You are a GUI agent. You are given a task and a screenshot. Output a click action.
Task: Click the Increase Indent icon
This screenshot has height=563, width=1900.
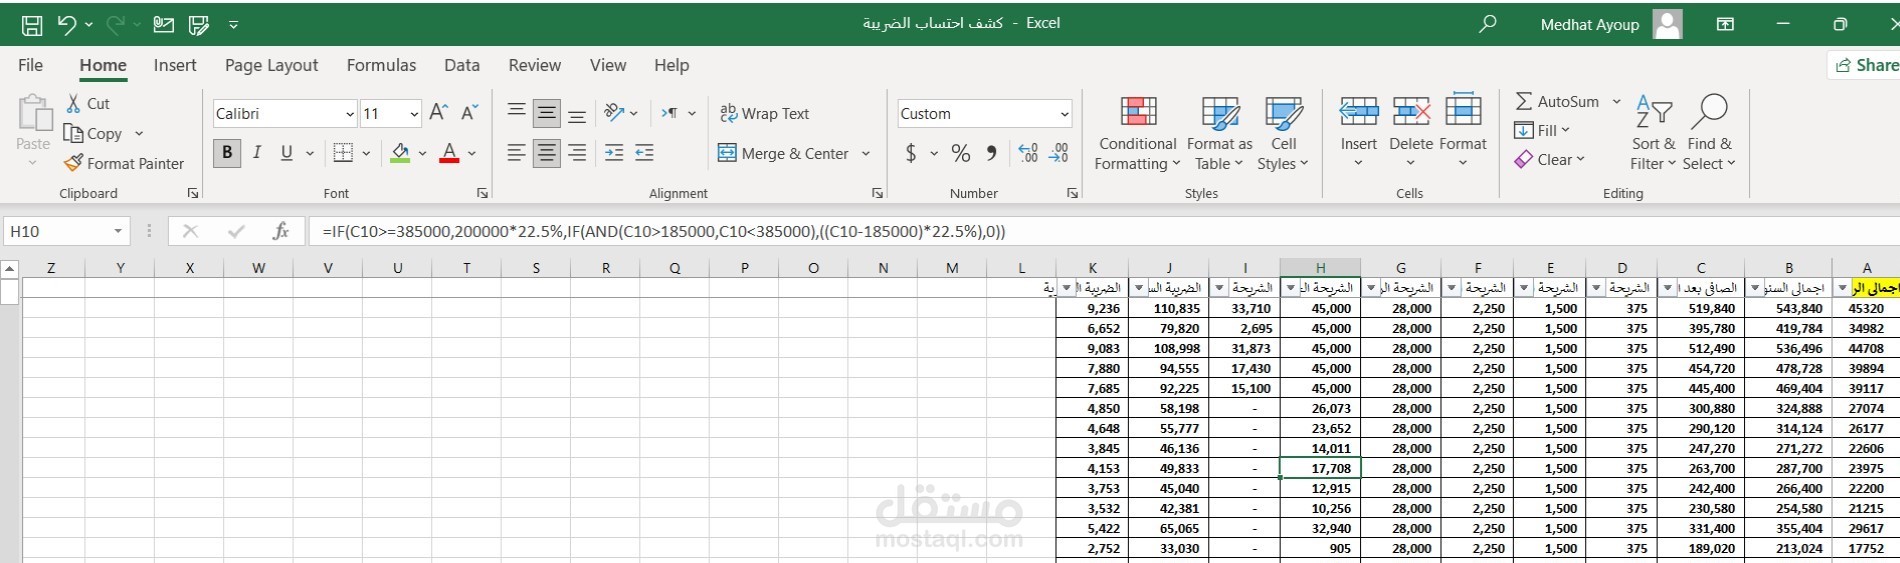[x=645, y=153]
